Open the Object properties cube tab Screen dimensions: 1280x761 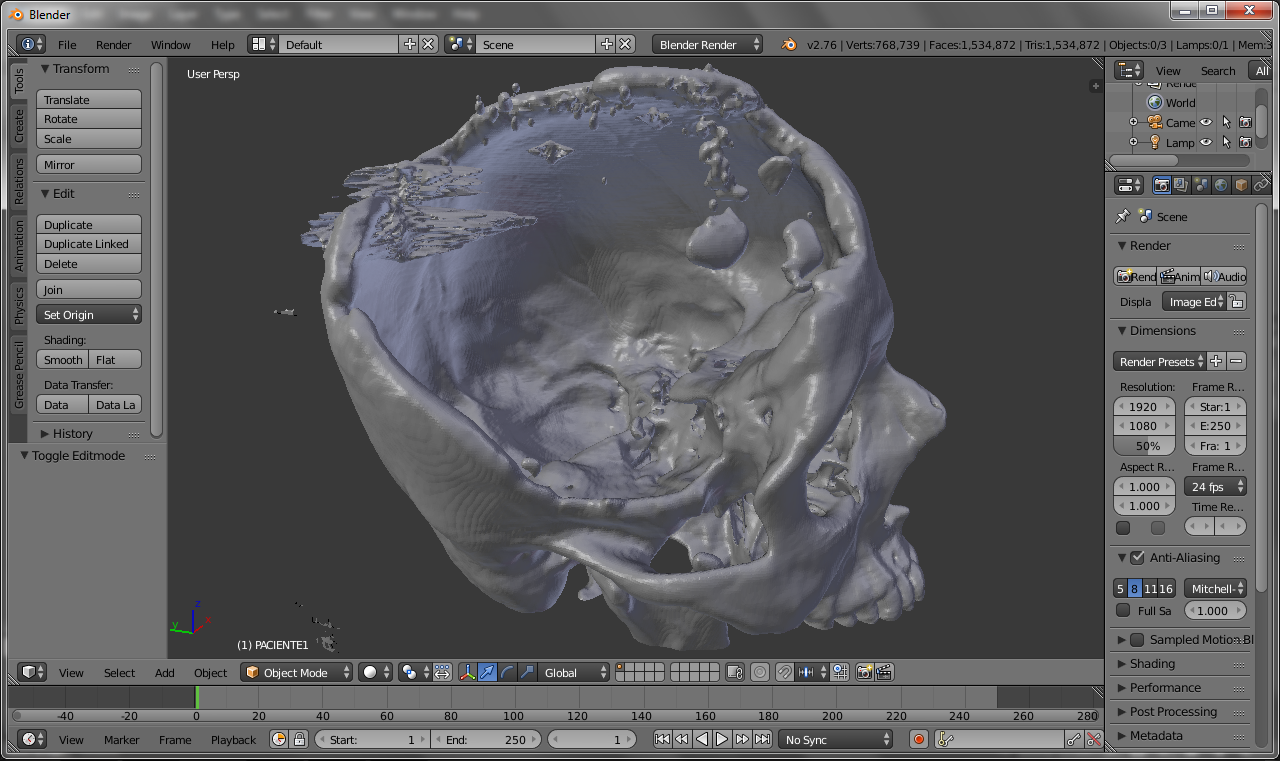click(1241, 185)
